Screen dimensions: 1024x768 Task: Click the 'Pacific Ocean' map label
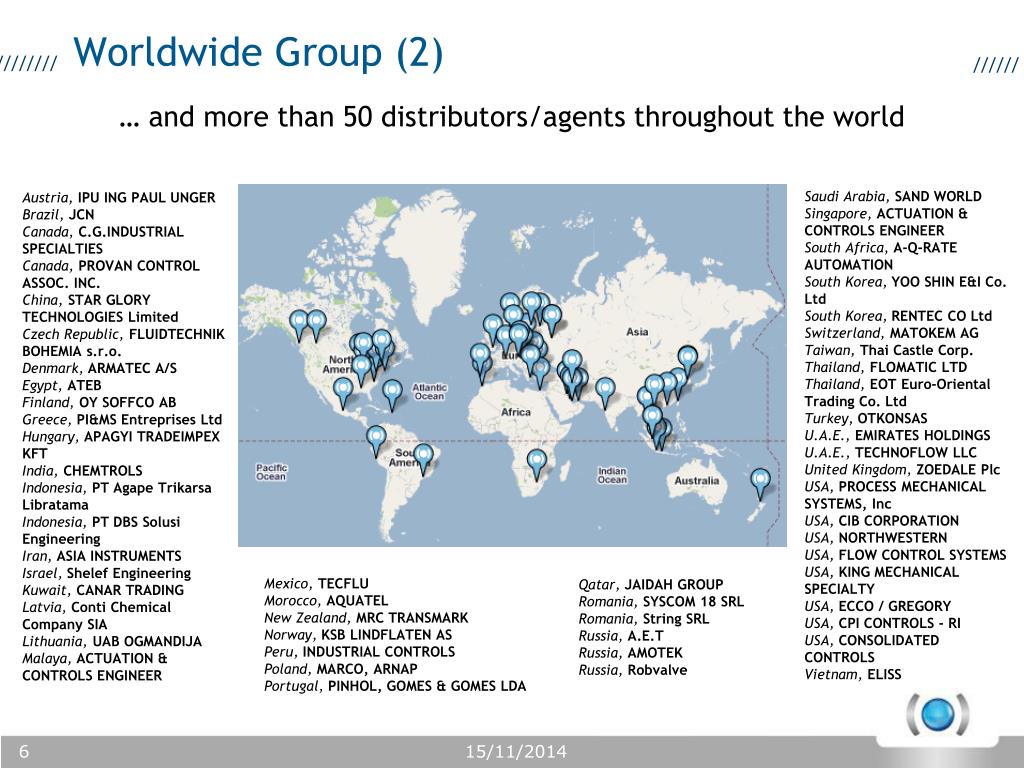point(271,472)
